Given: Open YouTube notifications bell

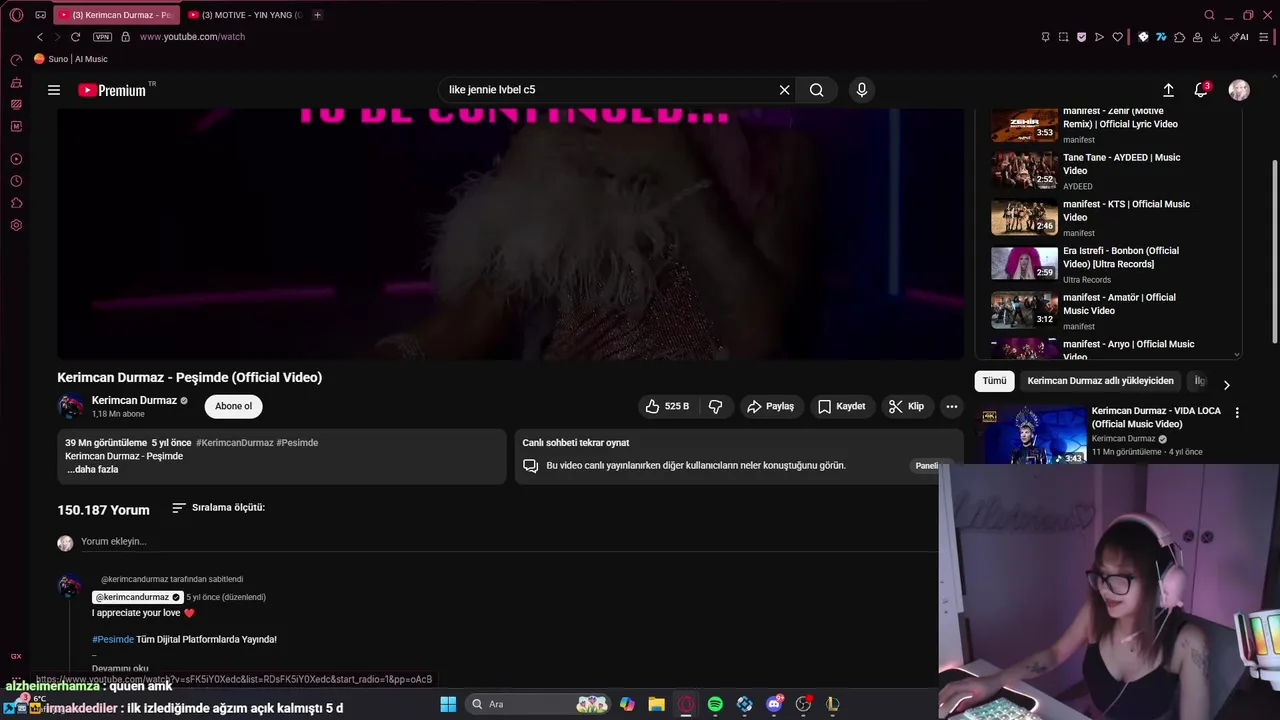Looking at the screenshot, I should click(1201, 90).
